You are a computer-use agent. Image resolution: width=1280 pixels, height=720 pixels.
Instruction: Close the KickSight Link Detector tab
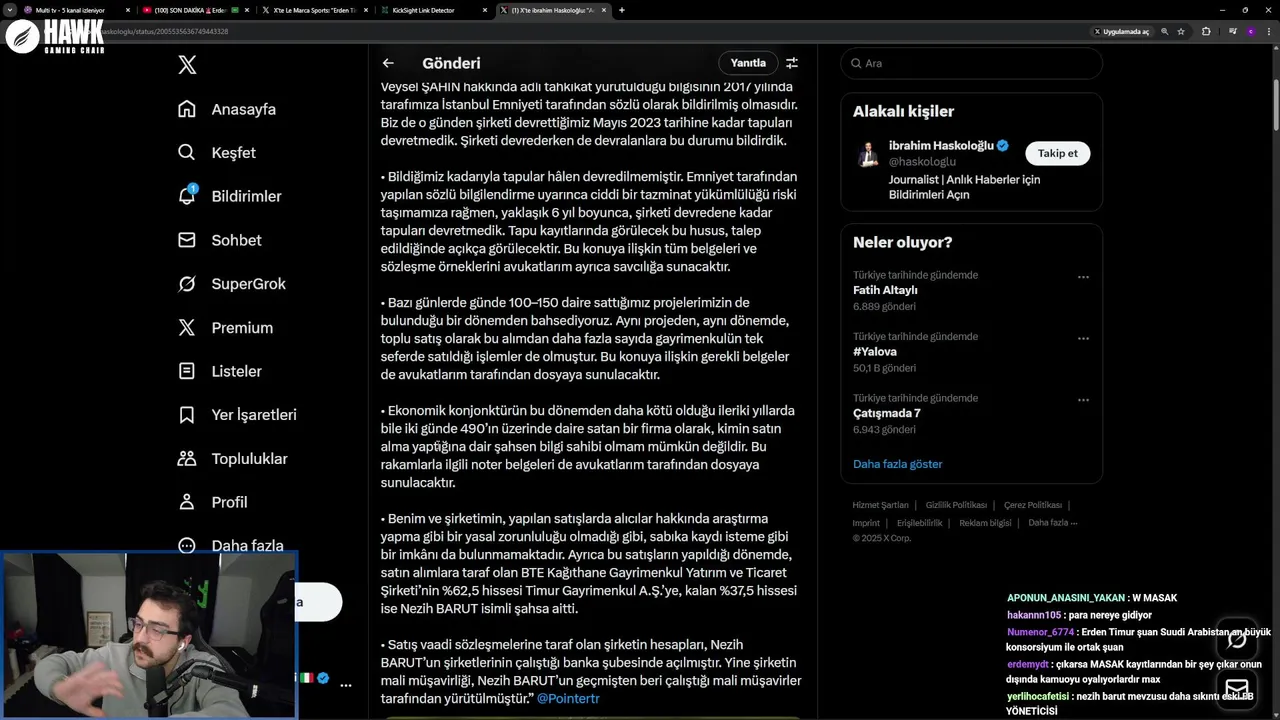pyautogui.click(x=485, y=10)
